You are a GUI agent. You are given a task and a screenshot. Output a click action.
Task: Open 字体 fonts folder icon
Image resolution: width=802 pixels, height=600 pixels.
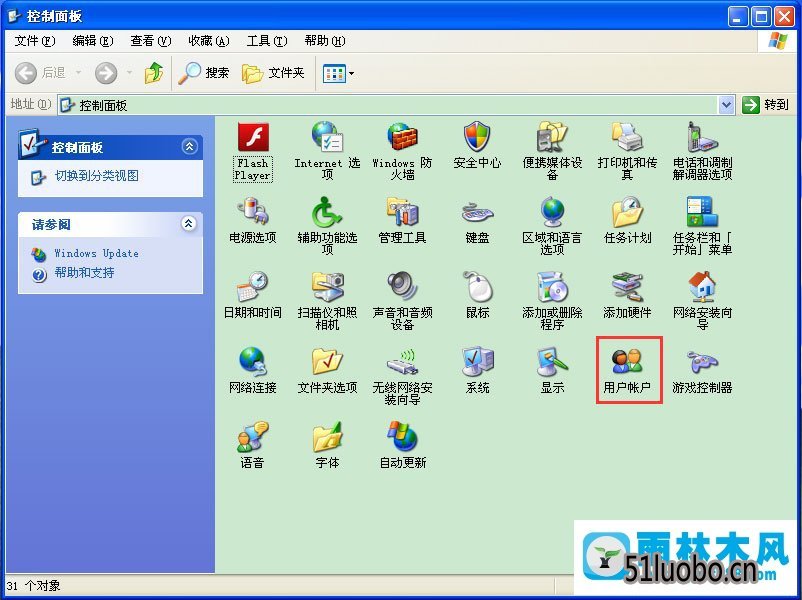[x=327, y=445]
